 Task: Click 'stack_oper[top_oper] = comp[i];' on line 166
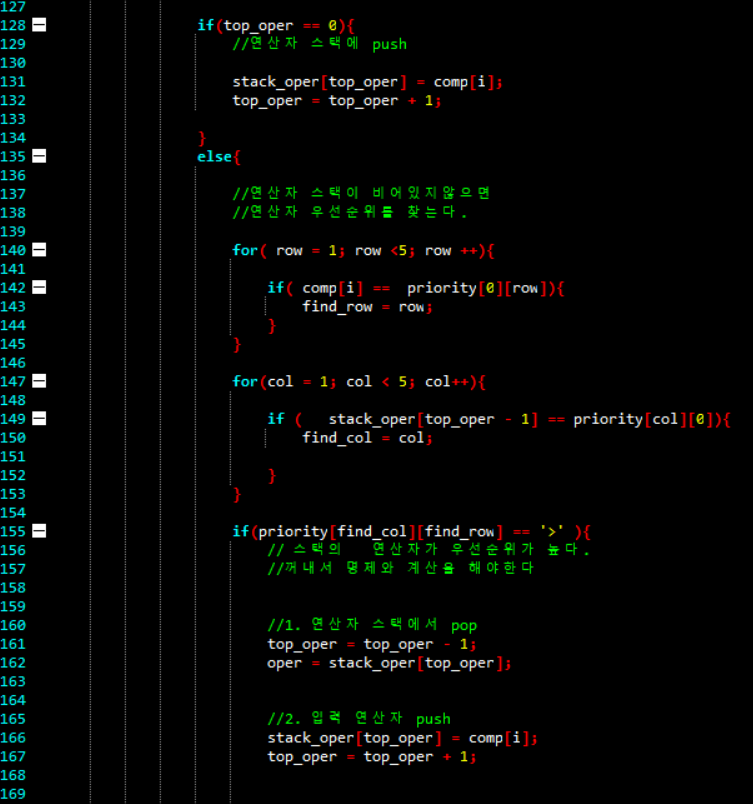[x=402, y=738]
